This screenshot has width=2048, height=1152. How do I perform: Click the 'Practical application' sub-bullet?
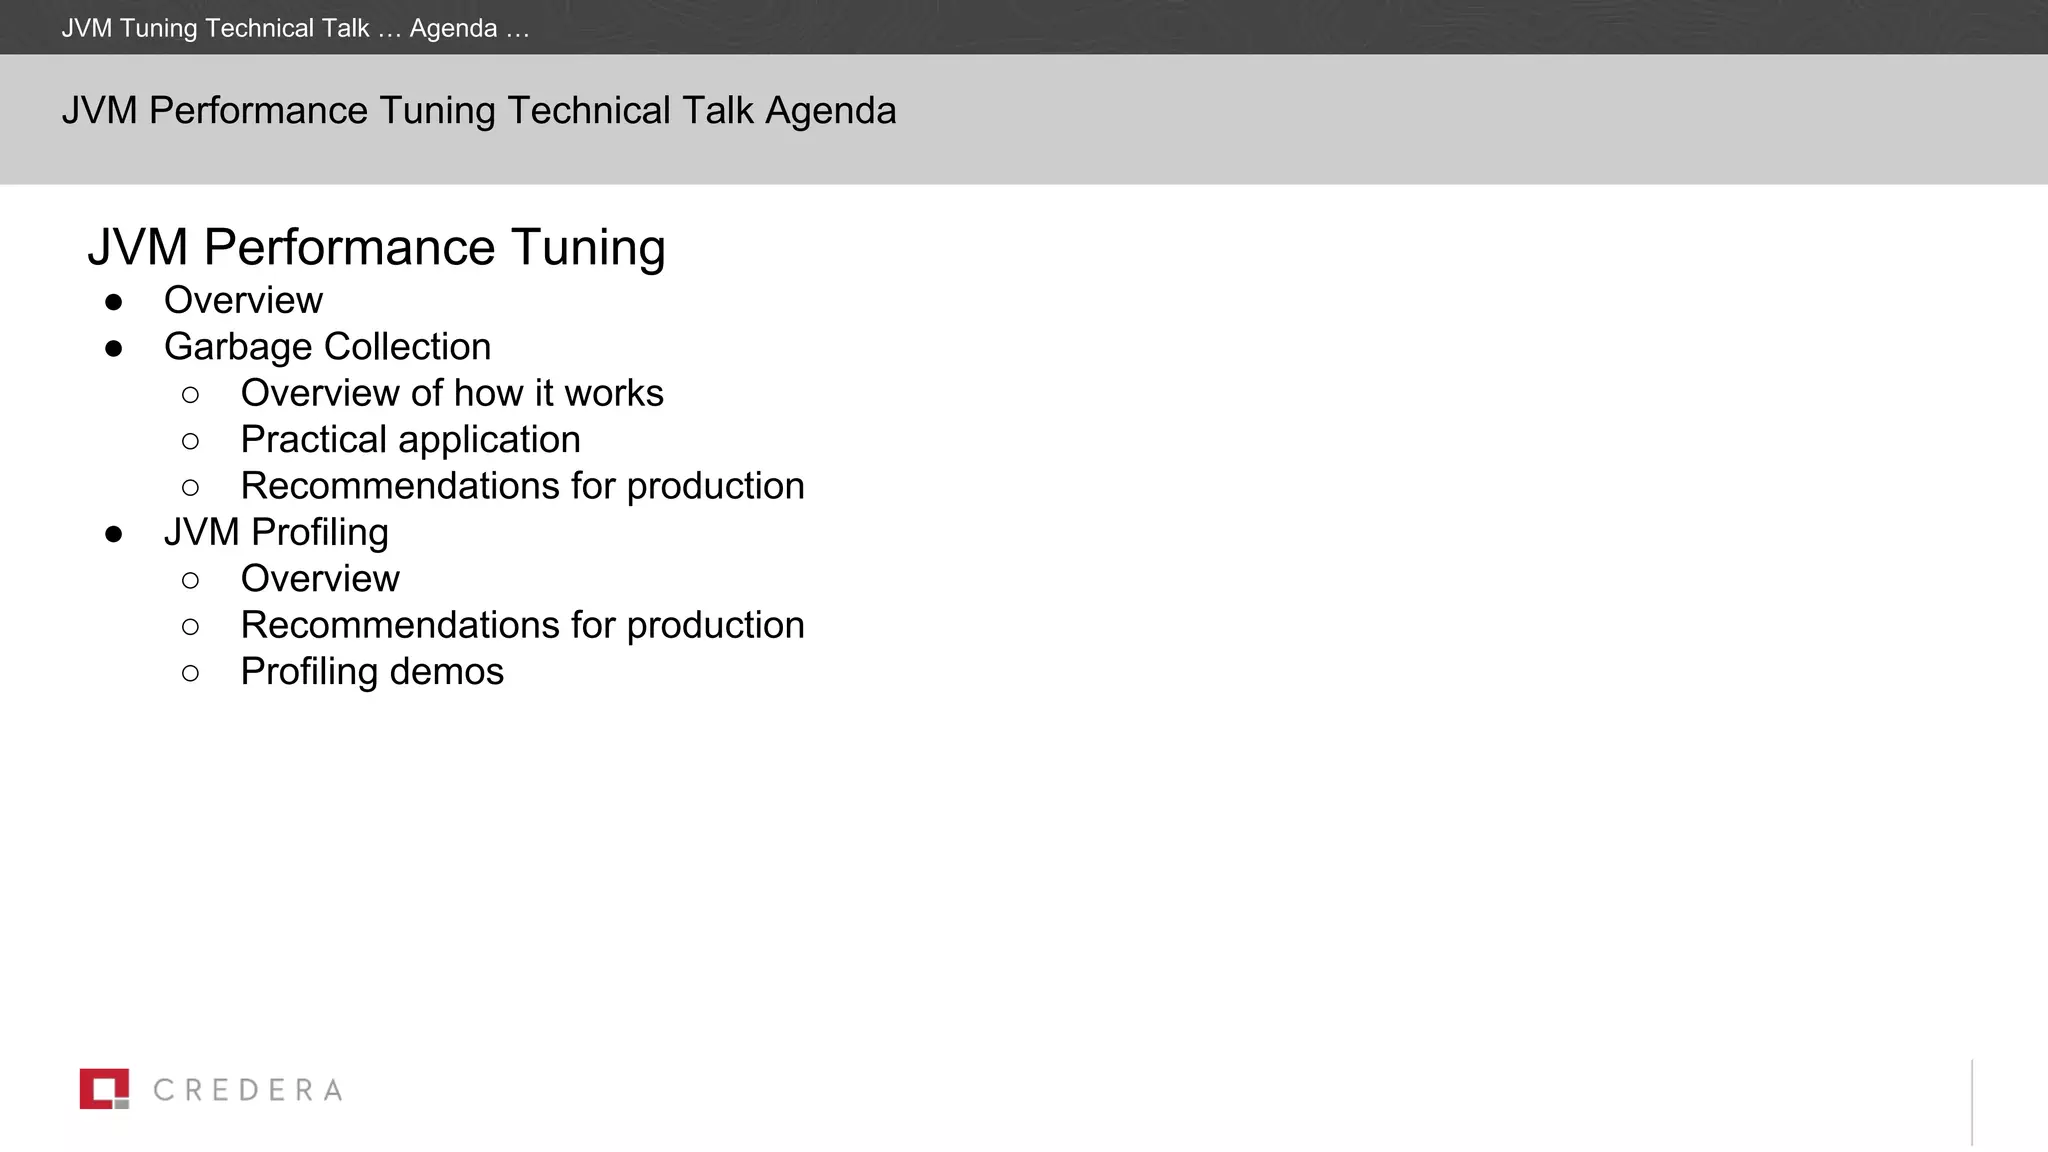(x=410, y=440)
